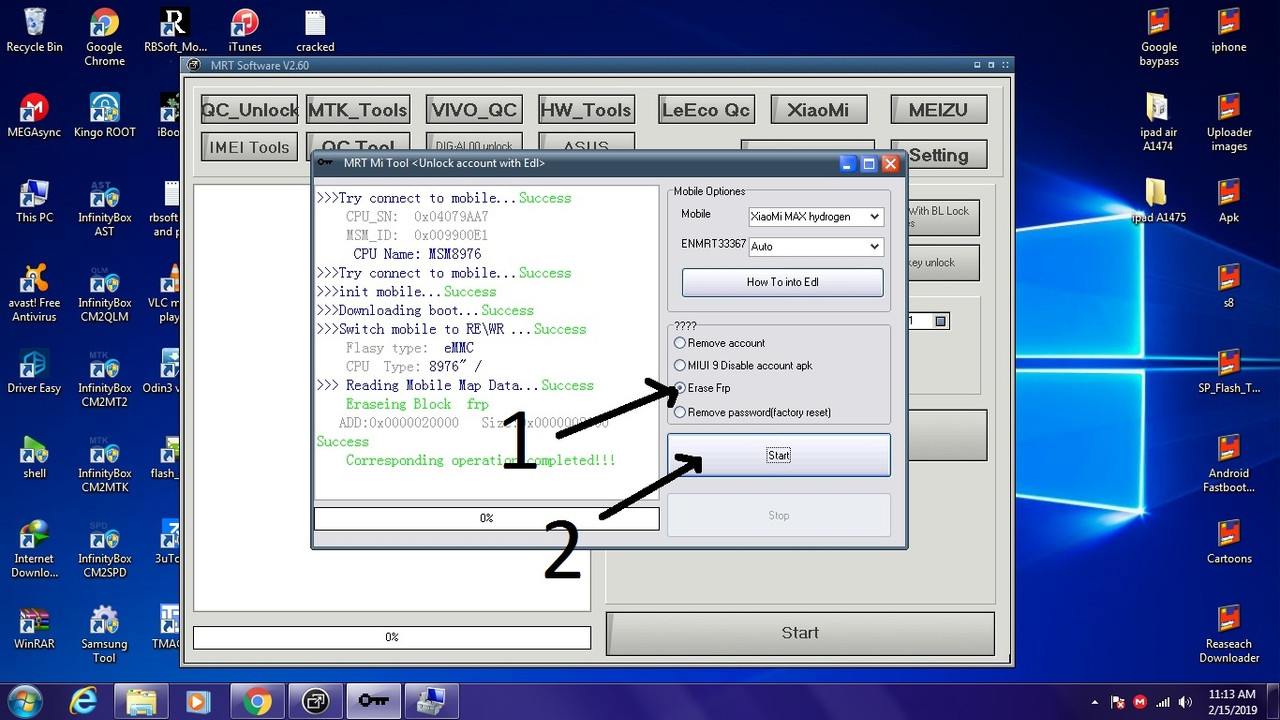The image size is (1280, 720).
Task: Open the Cartoons desktop icon
Action: (x=1228, y=542)
